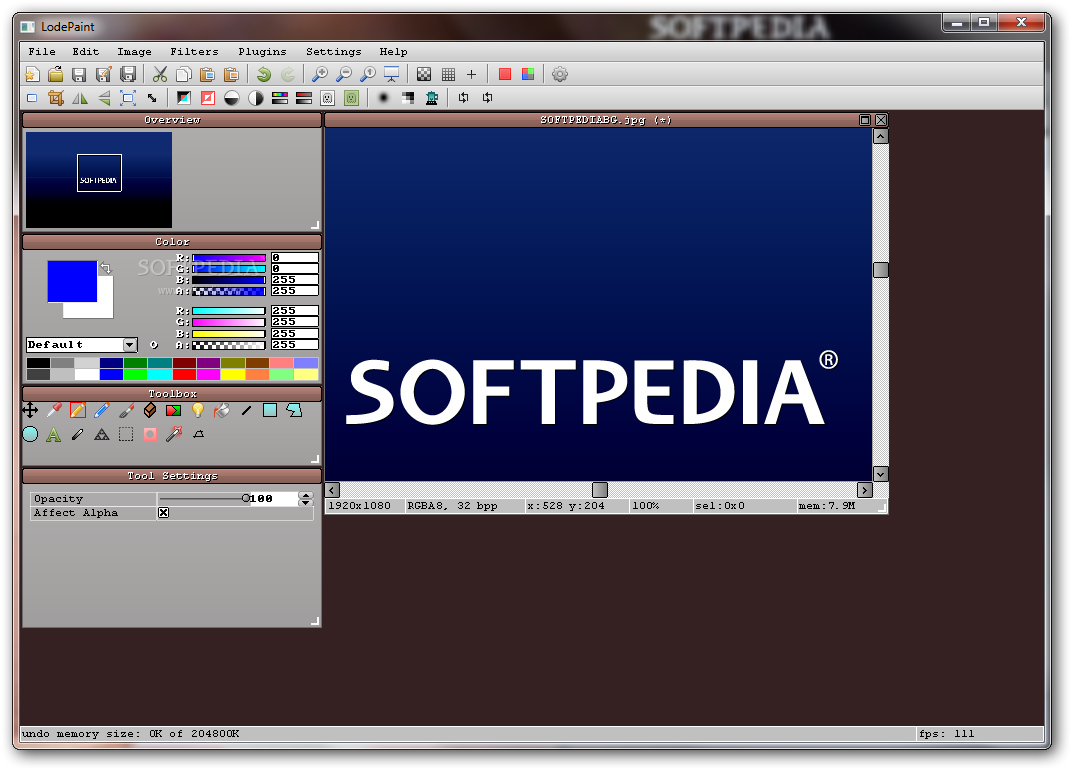Viewport: 1072px width, 770px height.
Task: Click the negate RGB inverted-colors icon
Action: point(184,98)
